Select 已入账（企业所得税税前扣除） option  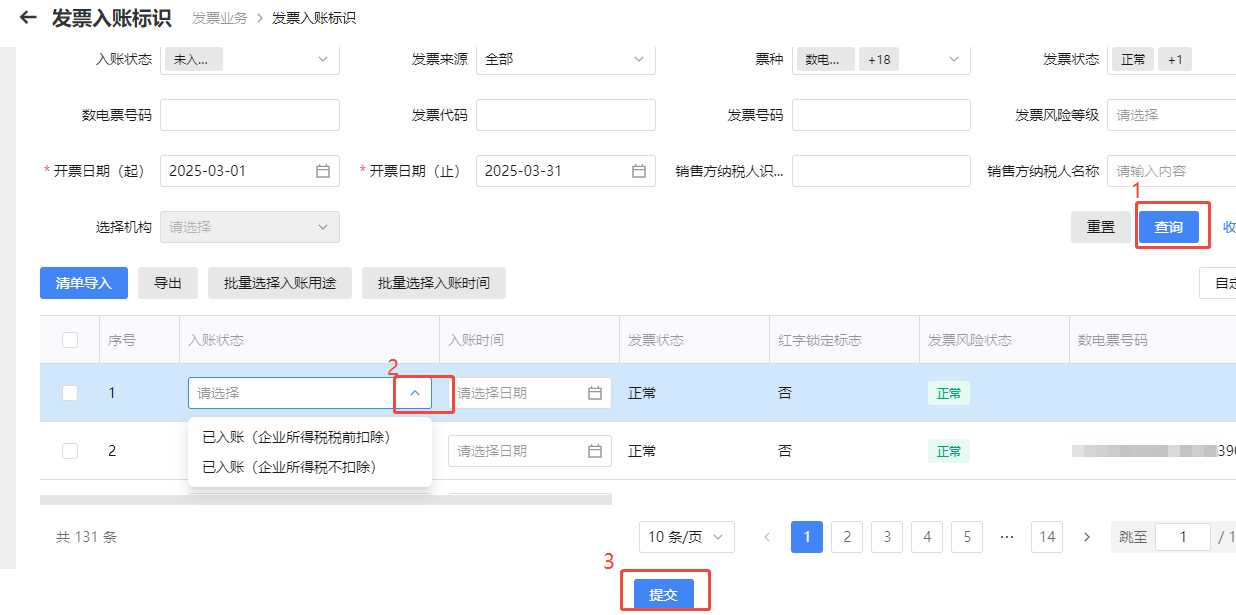coord(296,437)
